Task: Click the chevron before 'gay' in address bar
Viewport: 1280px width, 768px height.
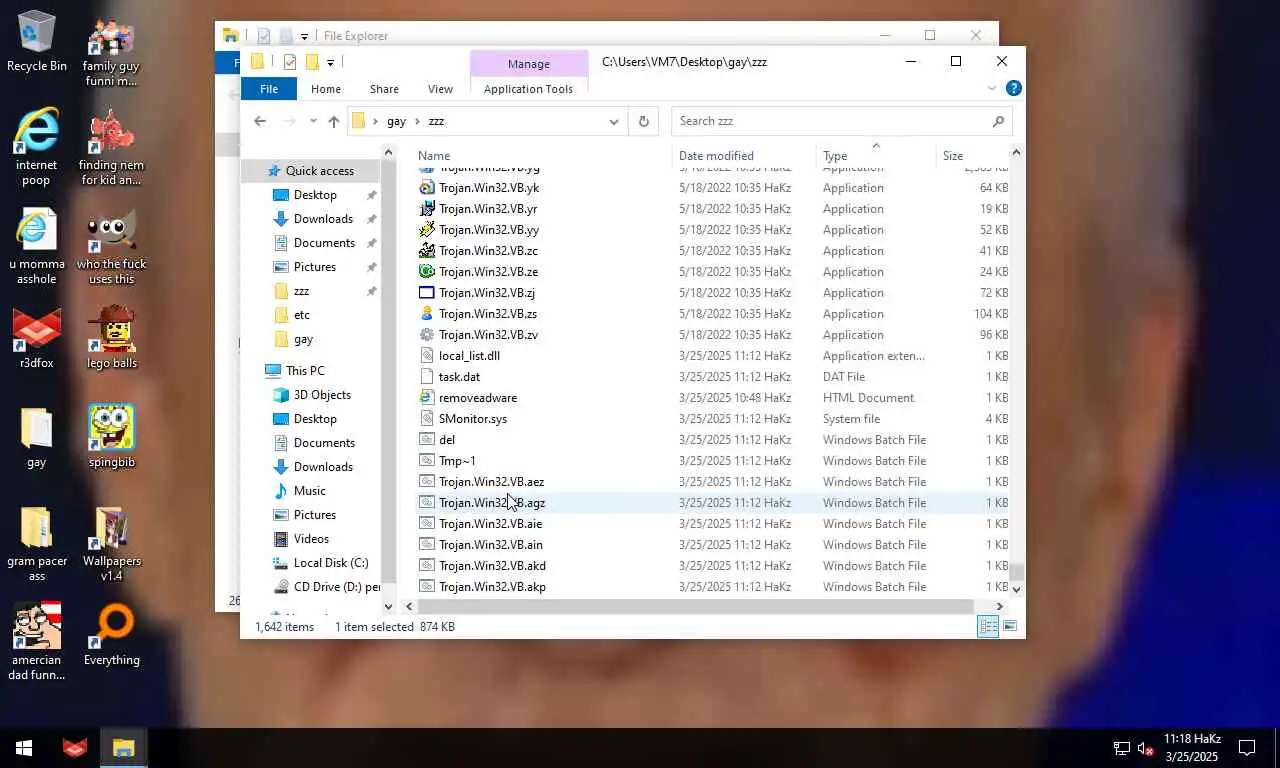Action: pyautogui.click(x=376, y=121)
